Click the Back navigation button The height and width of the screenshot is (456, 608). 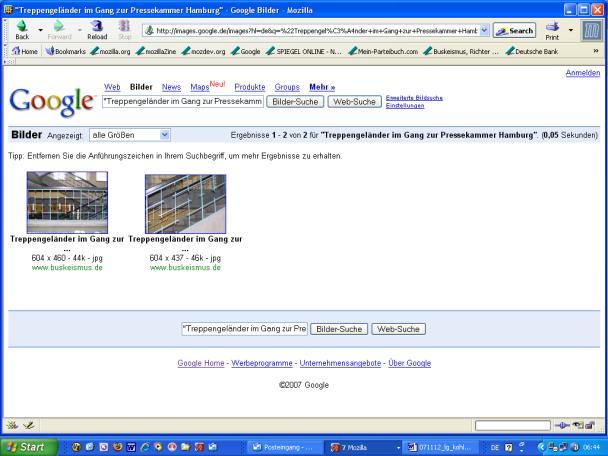click(22, 30)
